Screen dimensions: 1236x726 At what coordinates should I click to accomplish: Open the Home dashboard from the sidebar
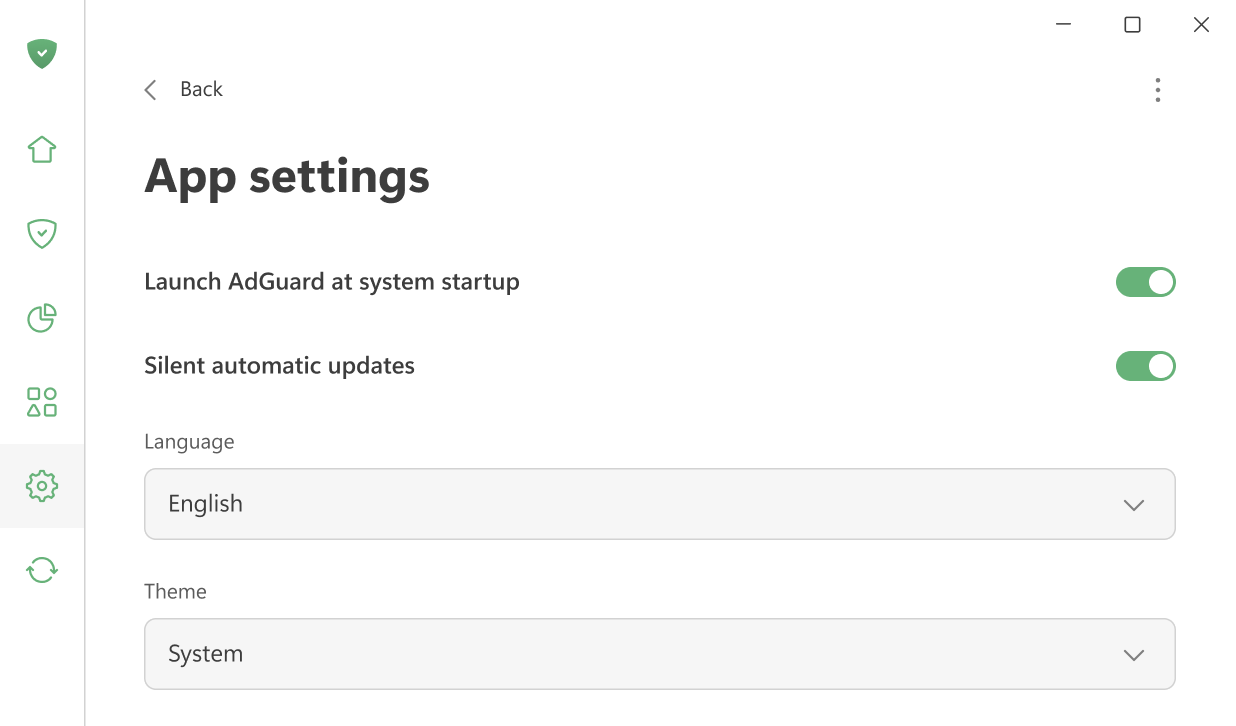[x=42, y=148]
